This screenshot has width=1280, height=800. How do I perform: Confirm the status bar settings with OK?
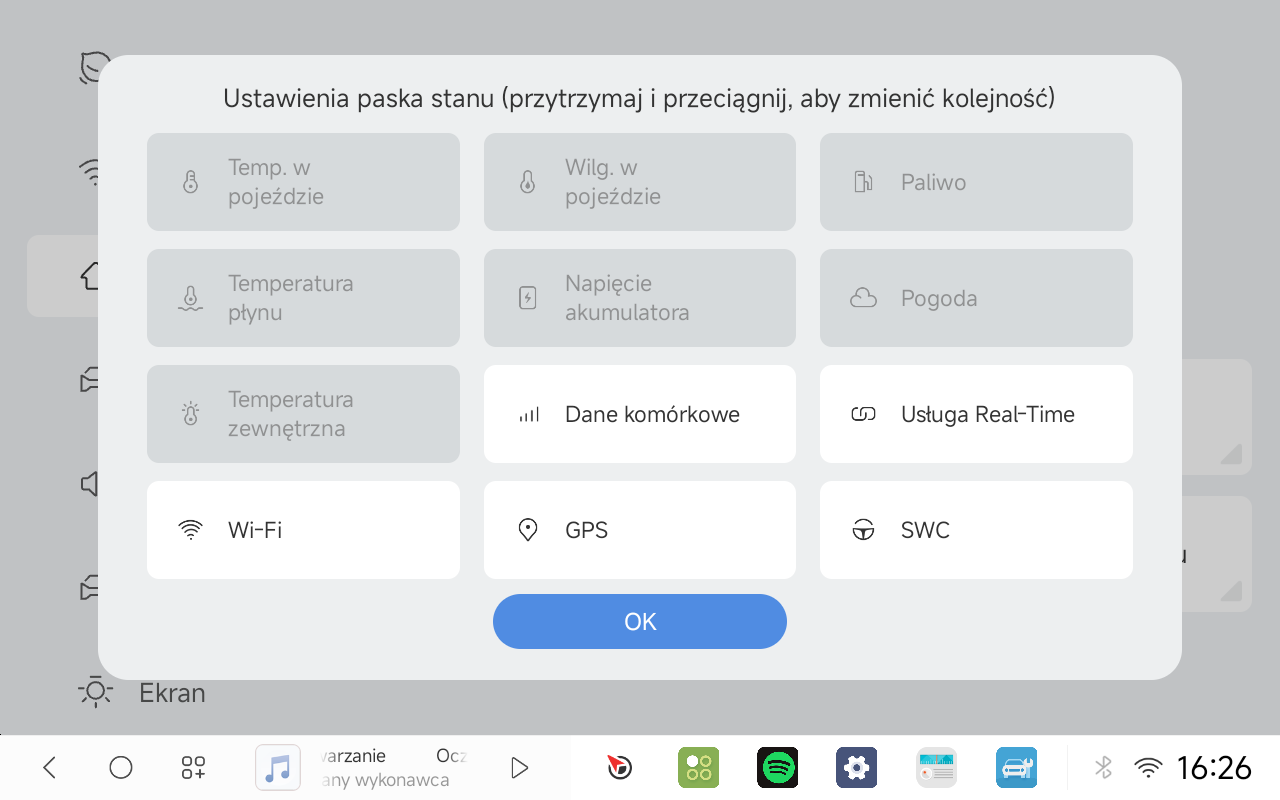click(640, 621)
